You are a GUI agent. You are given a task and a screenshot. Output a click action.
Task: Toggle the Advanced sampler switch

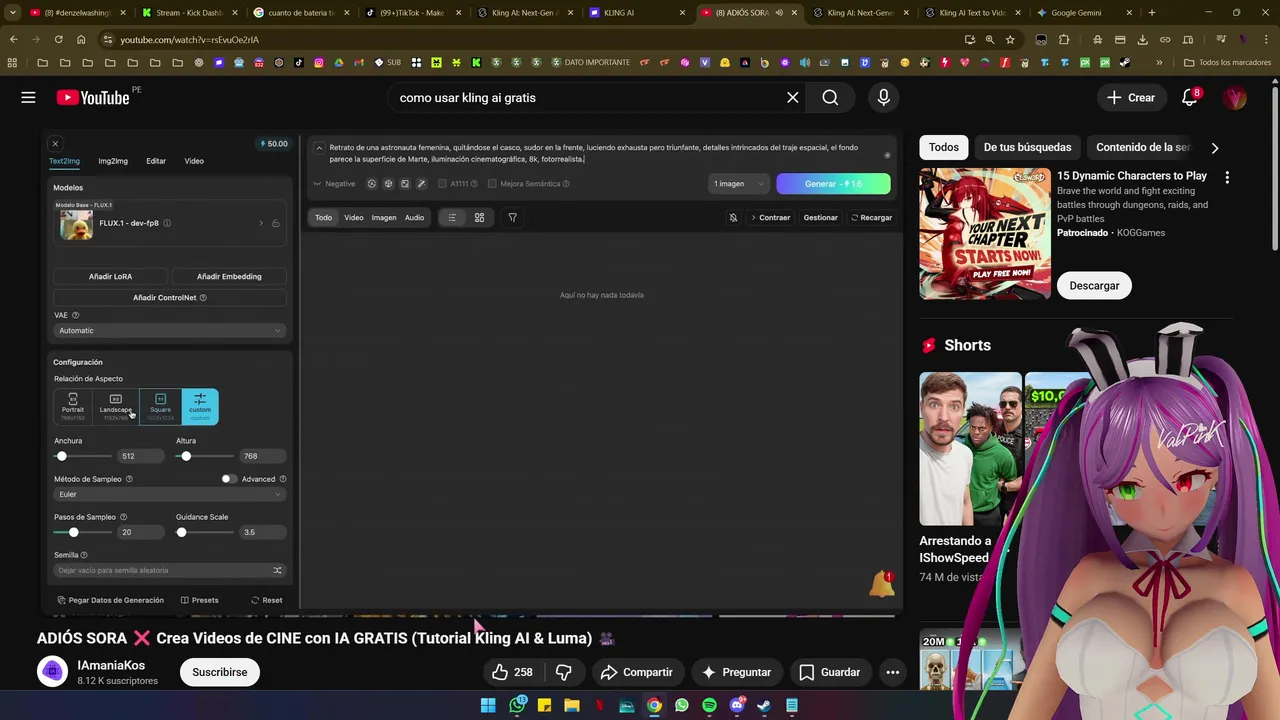click(229, 479)
